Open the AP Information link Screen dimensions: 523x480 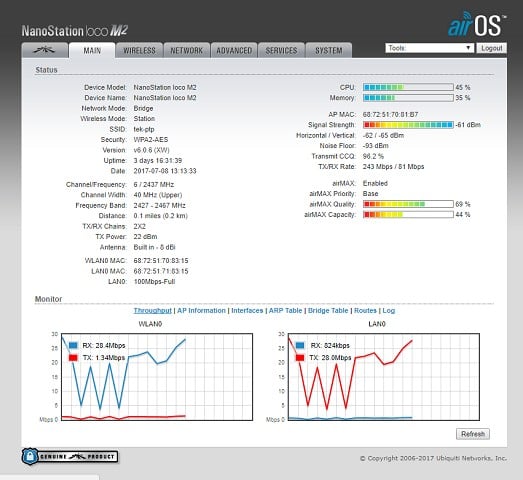(201, 311)
